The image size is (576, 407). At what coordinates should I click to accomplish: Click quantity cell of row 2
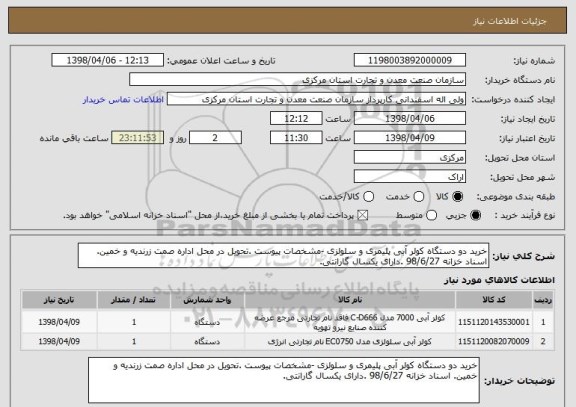point(134,342)
